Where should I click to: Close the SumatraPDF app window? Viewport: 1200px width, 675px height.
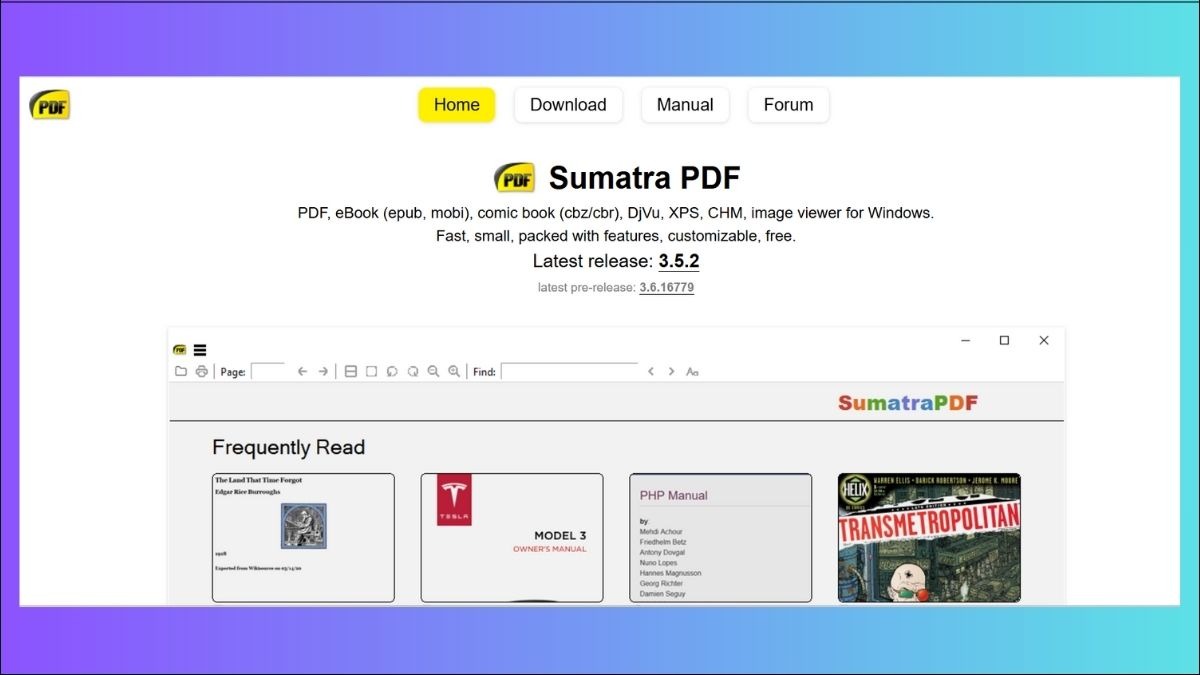(1044, 340)
